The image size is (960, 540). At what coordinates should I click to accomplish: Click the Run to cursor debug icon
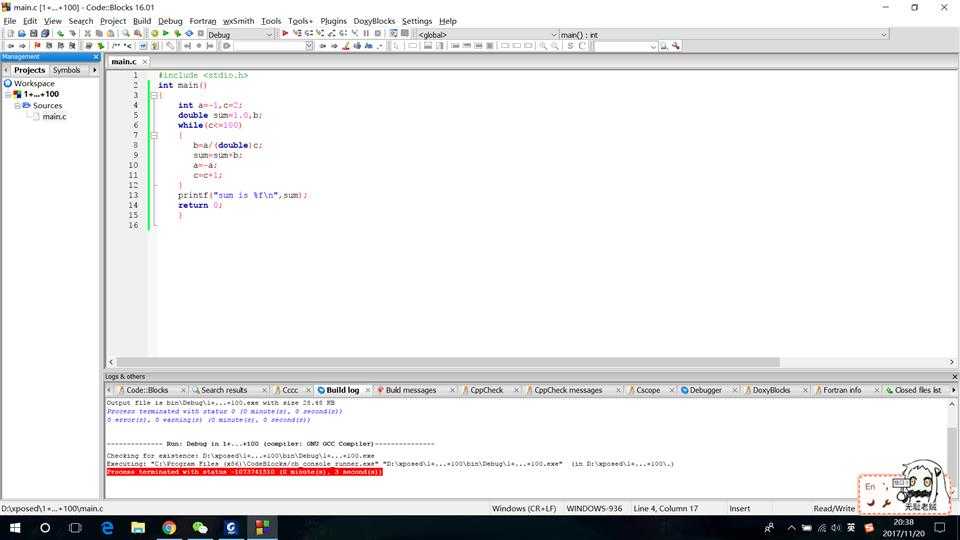click(297, 34)
